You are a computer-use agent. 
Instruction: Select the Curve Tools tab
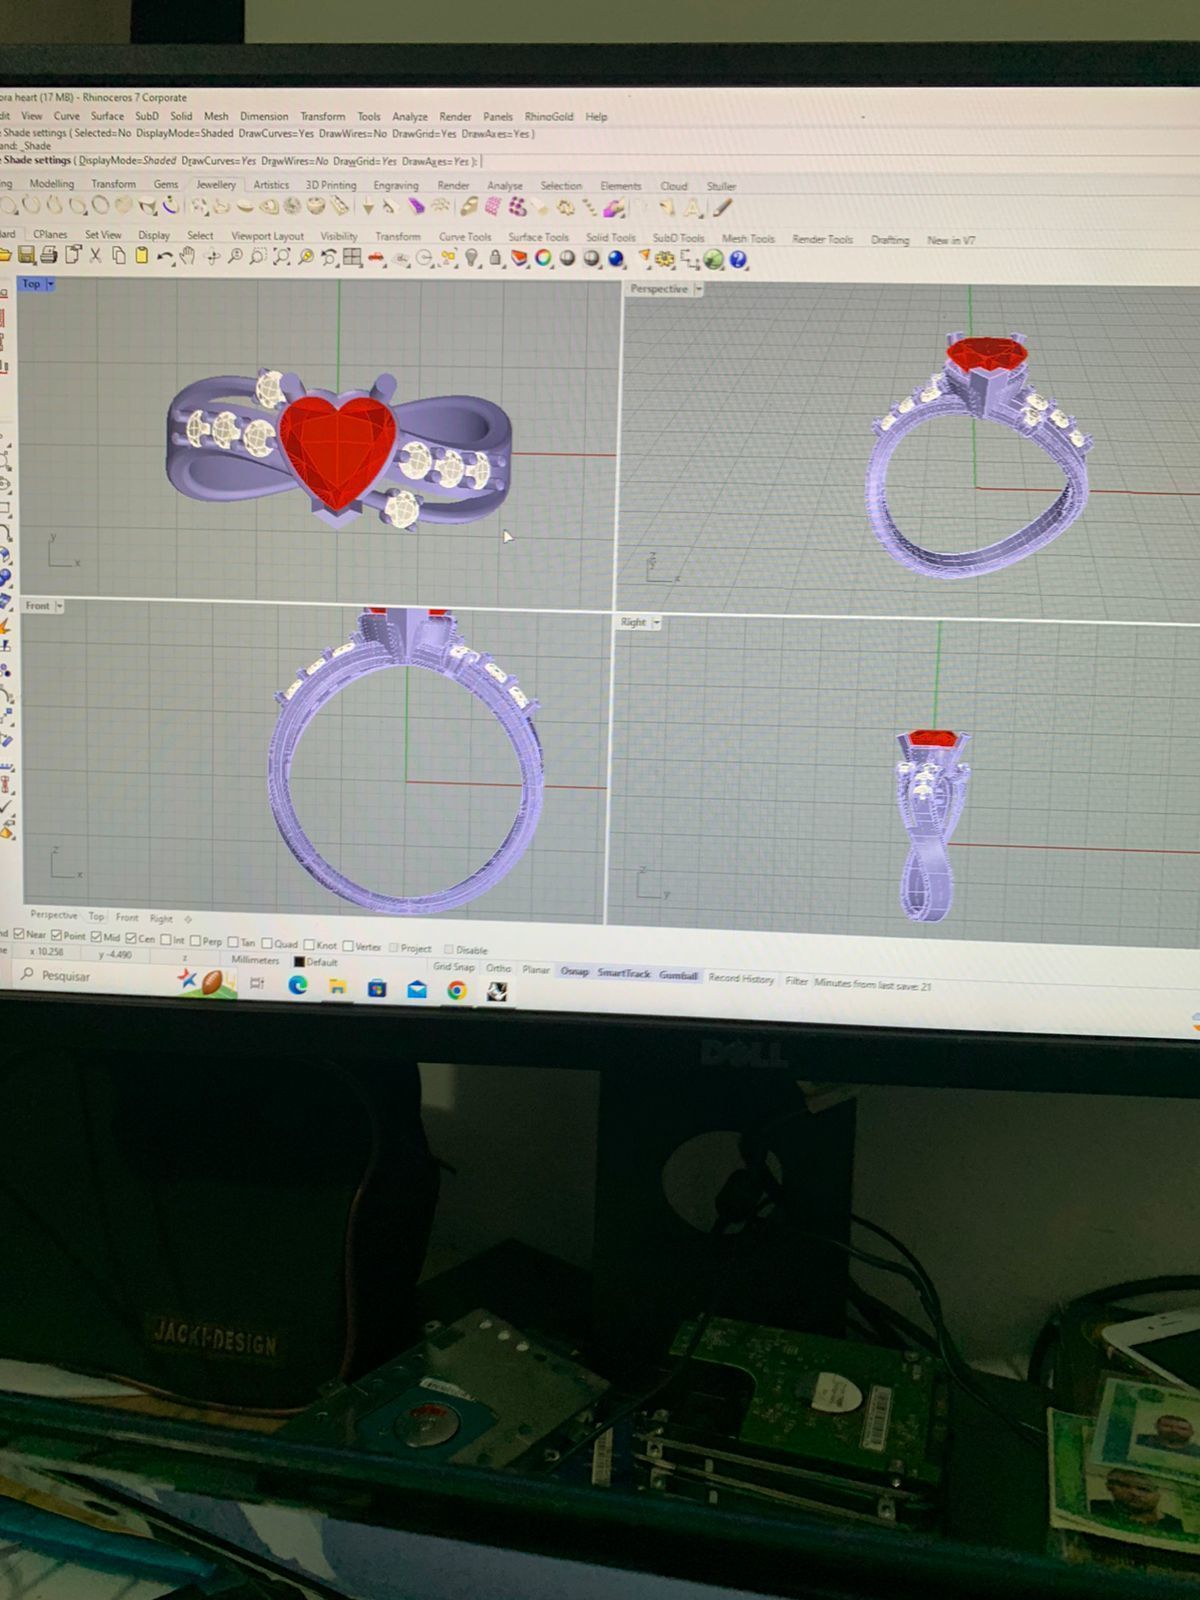click(x=465, y=237)
